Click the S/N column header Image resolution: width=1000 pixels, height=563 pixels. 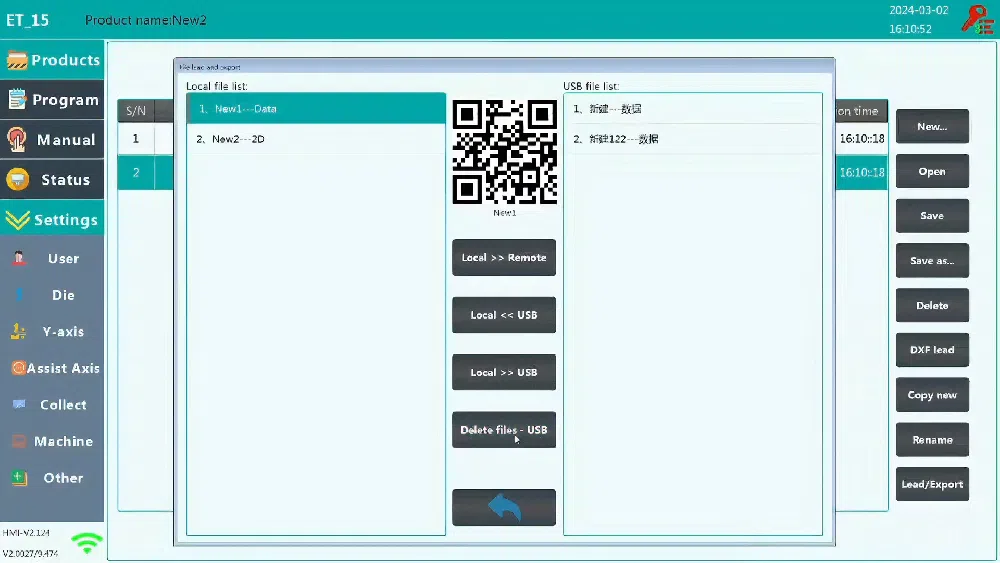pyautogui.click(x=136, y=111)
